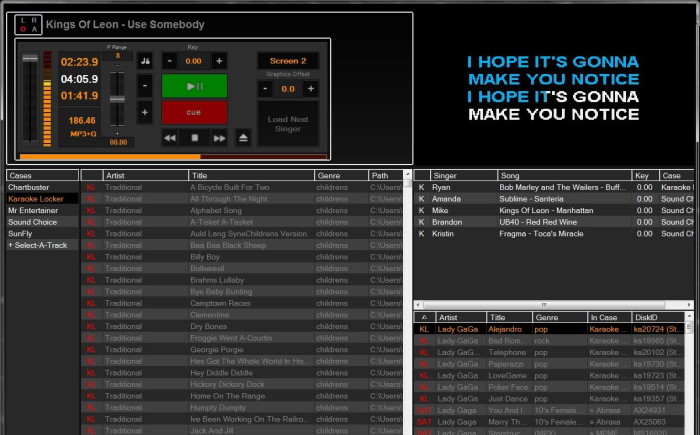Click the LROA channel selector icon
The height and width of the screenshot is (435, 700).
coord(28,25)
